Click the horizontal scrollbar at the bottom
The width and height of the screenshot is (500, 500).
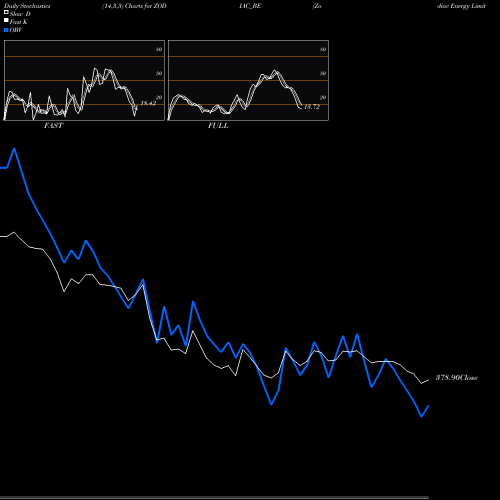point(214,498)
